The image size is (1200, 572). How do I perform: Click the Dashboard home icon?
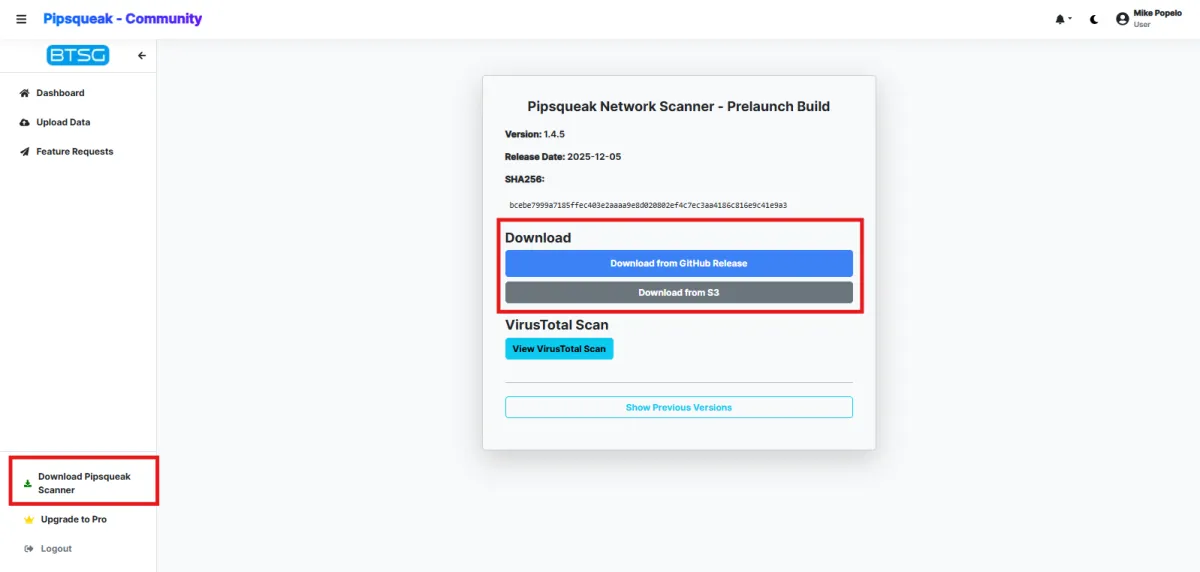pyautogui.click(x=25, y=93)
